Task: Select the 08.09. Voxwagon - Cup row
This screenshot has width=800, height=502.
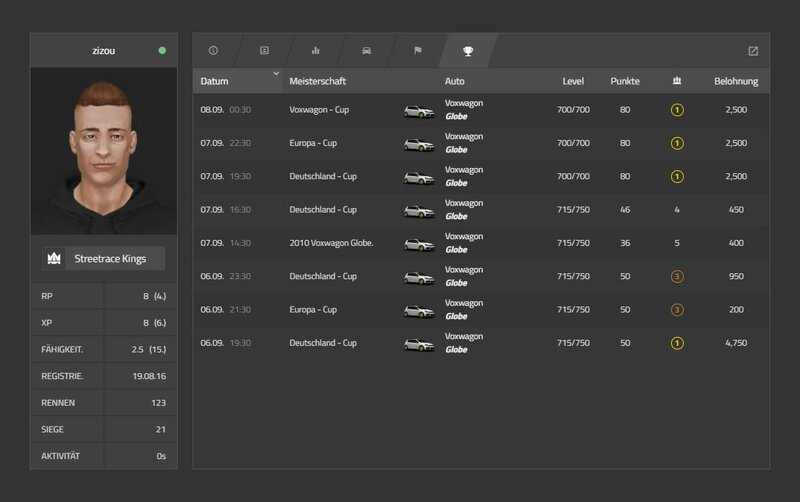Action: pos(480,110)
